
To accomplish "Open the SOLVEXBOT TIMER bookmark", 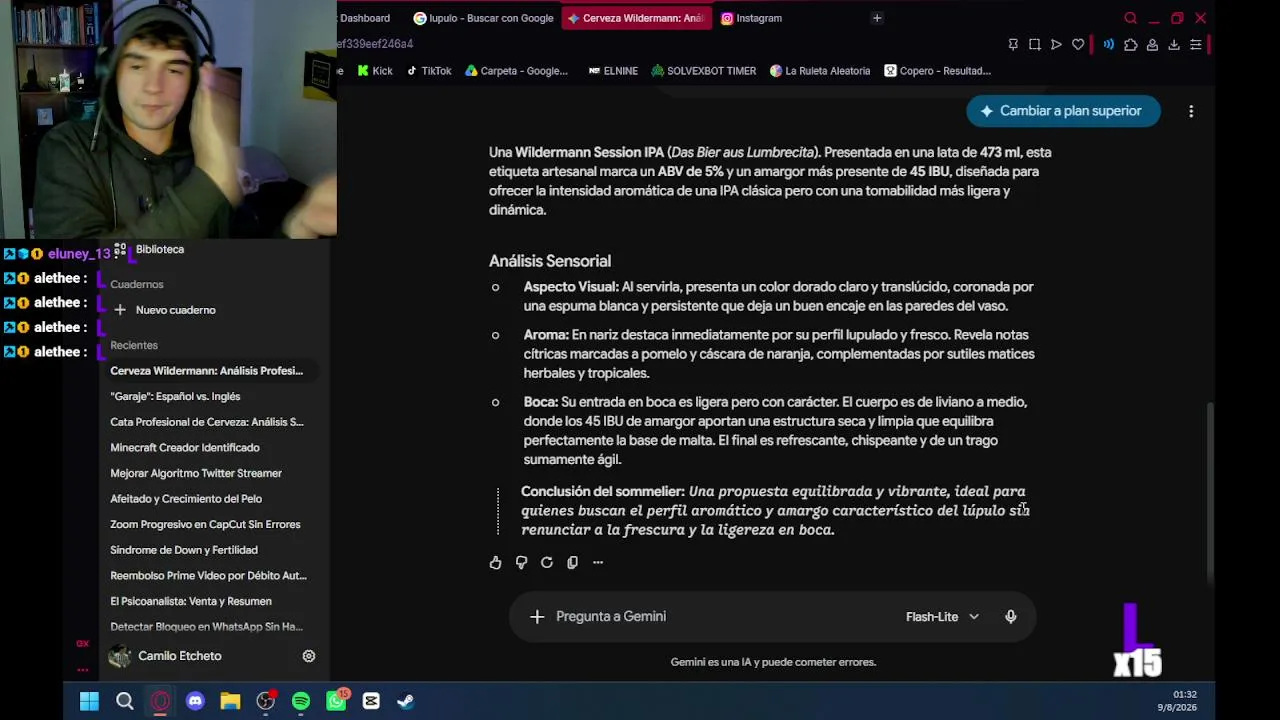I will (704, 71).
